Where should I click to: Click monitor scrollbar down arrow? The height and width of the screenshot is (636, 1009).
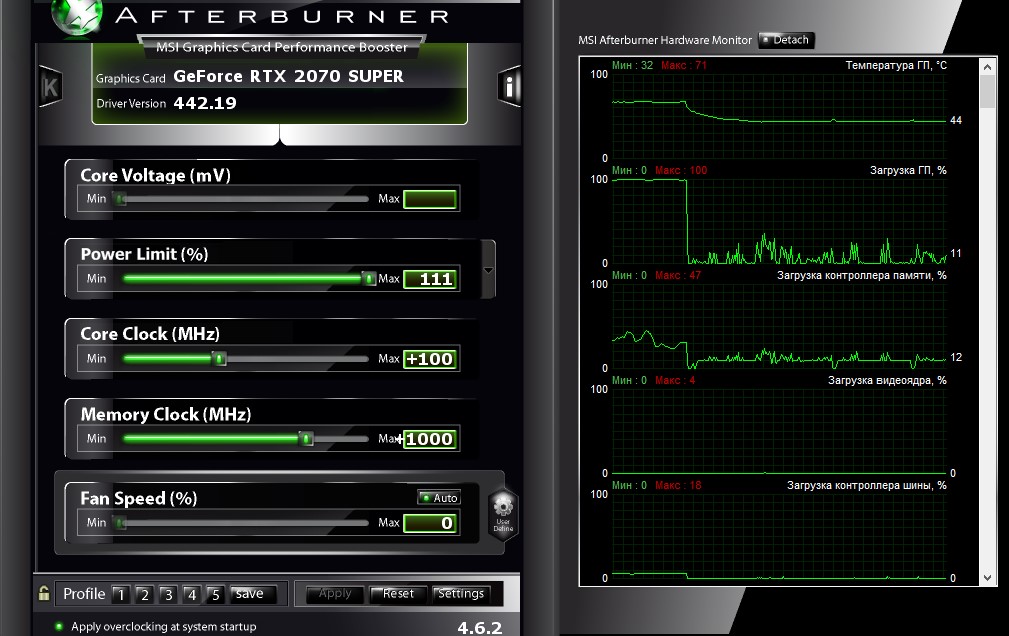pos(988,577)
